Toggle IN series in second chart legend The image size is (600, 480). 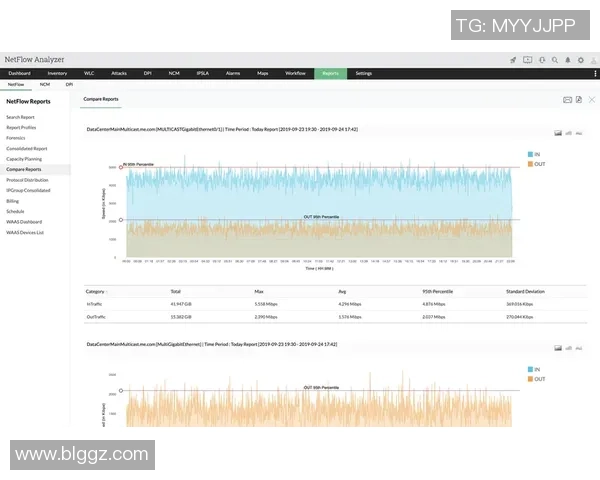tap(535, 370)
